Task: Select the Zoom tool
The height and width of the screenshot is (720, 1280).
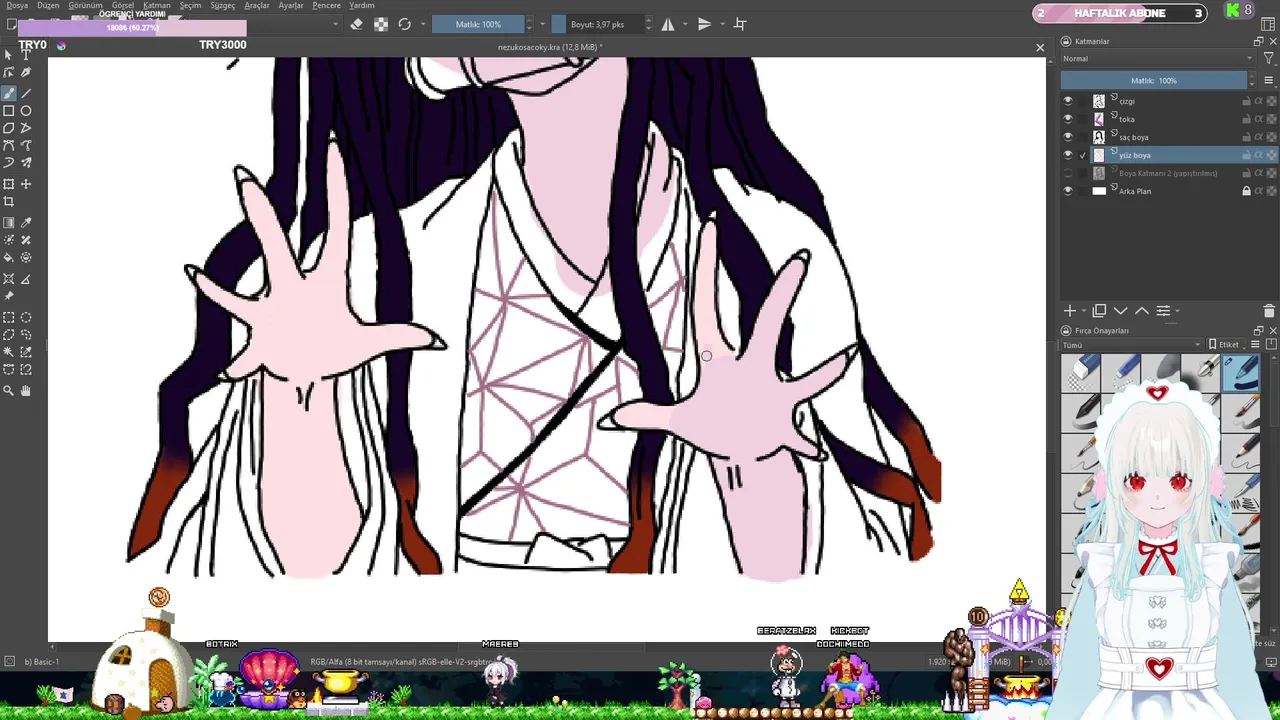Action: point(9,391)
